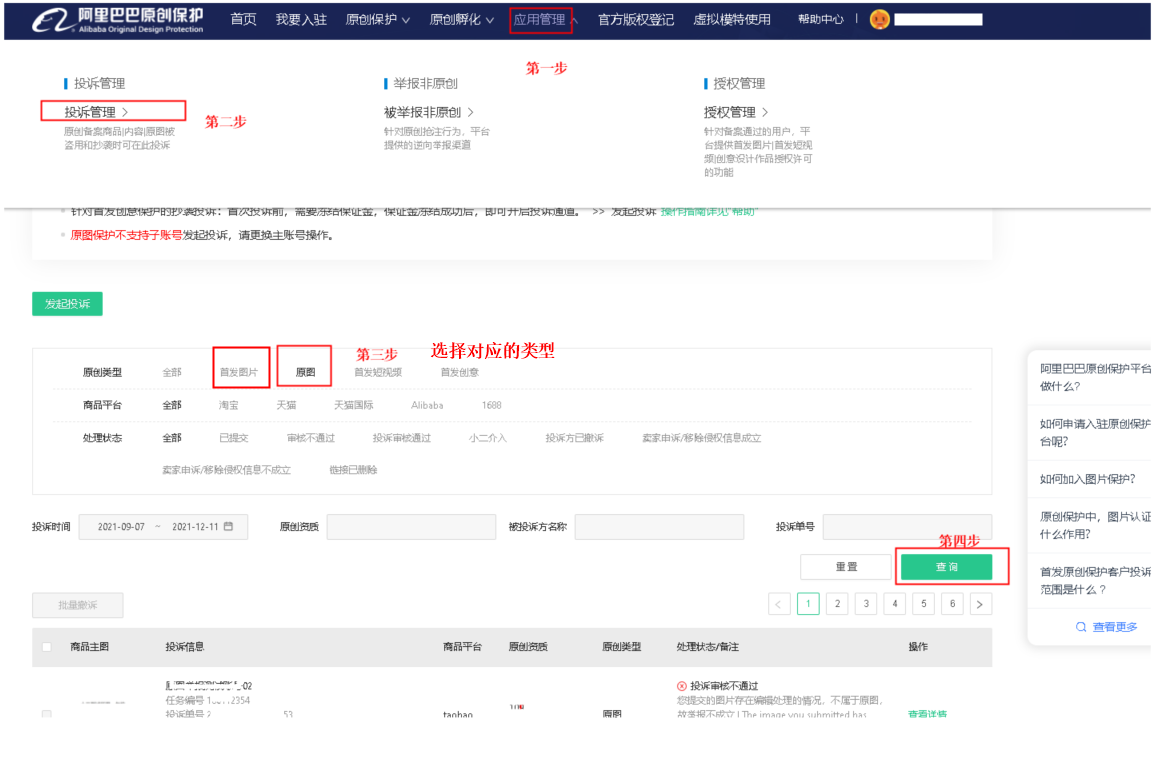Go to next page arrow
The image size is (1153, 762).
[981, 604]
